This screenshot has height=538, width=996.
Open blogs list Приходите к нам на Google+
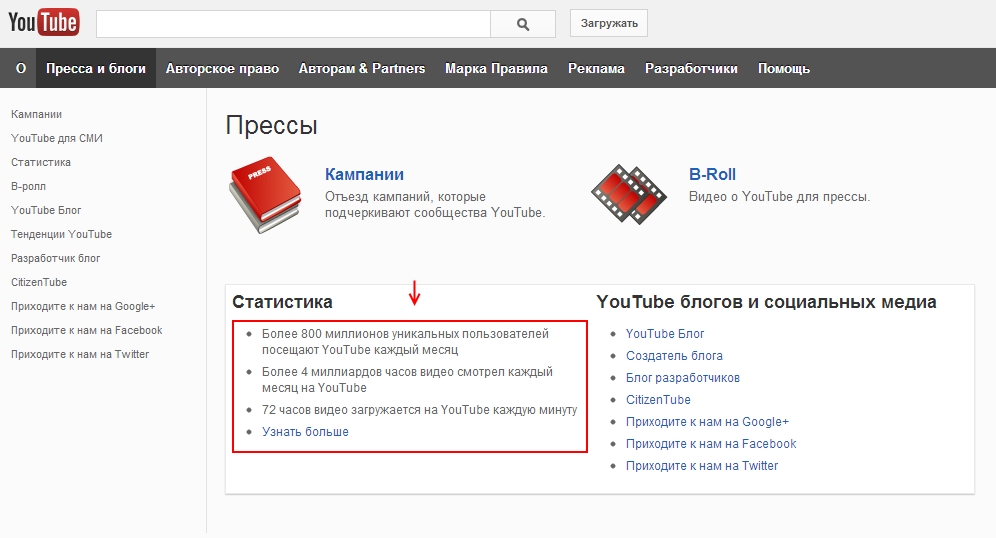(707, 422)
